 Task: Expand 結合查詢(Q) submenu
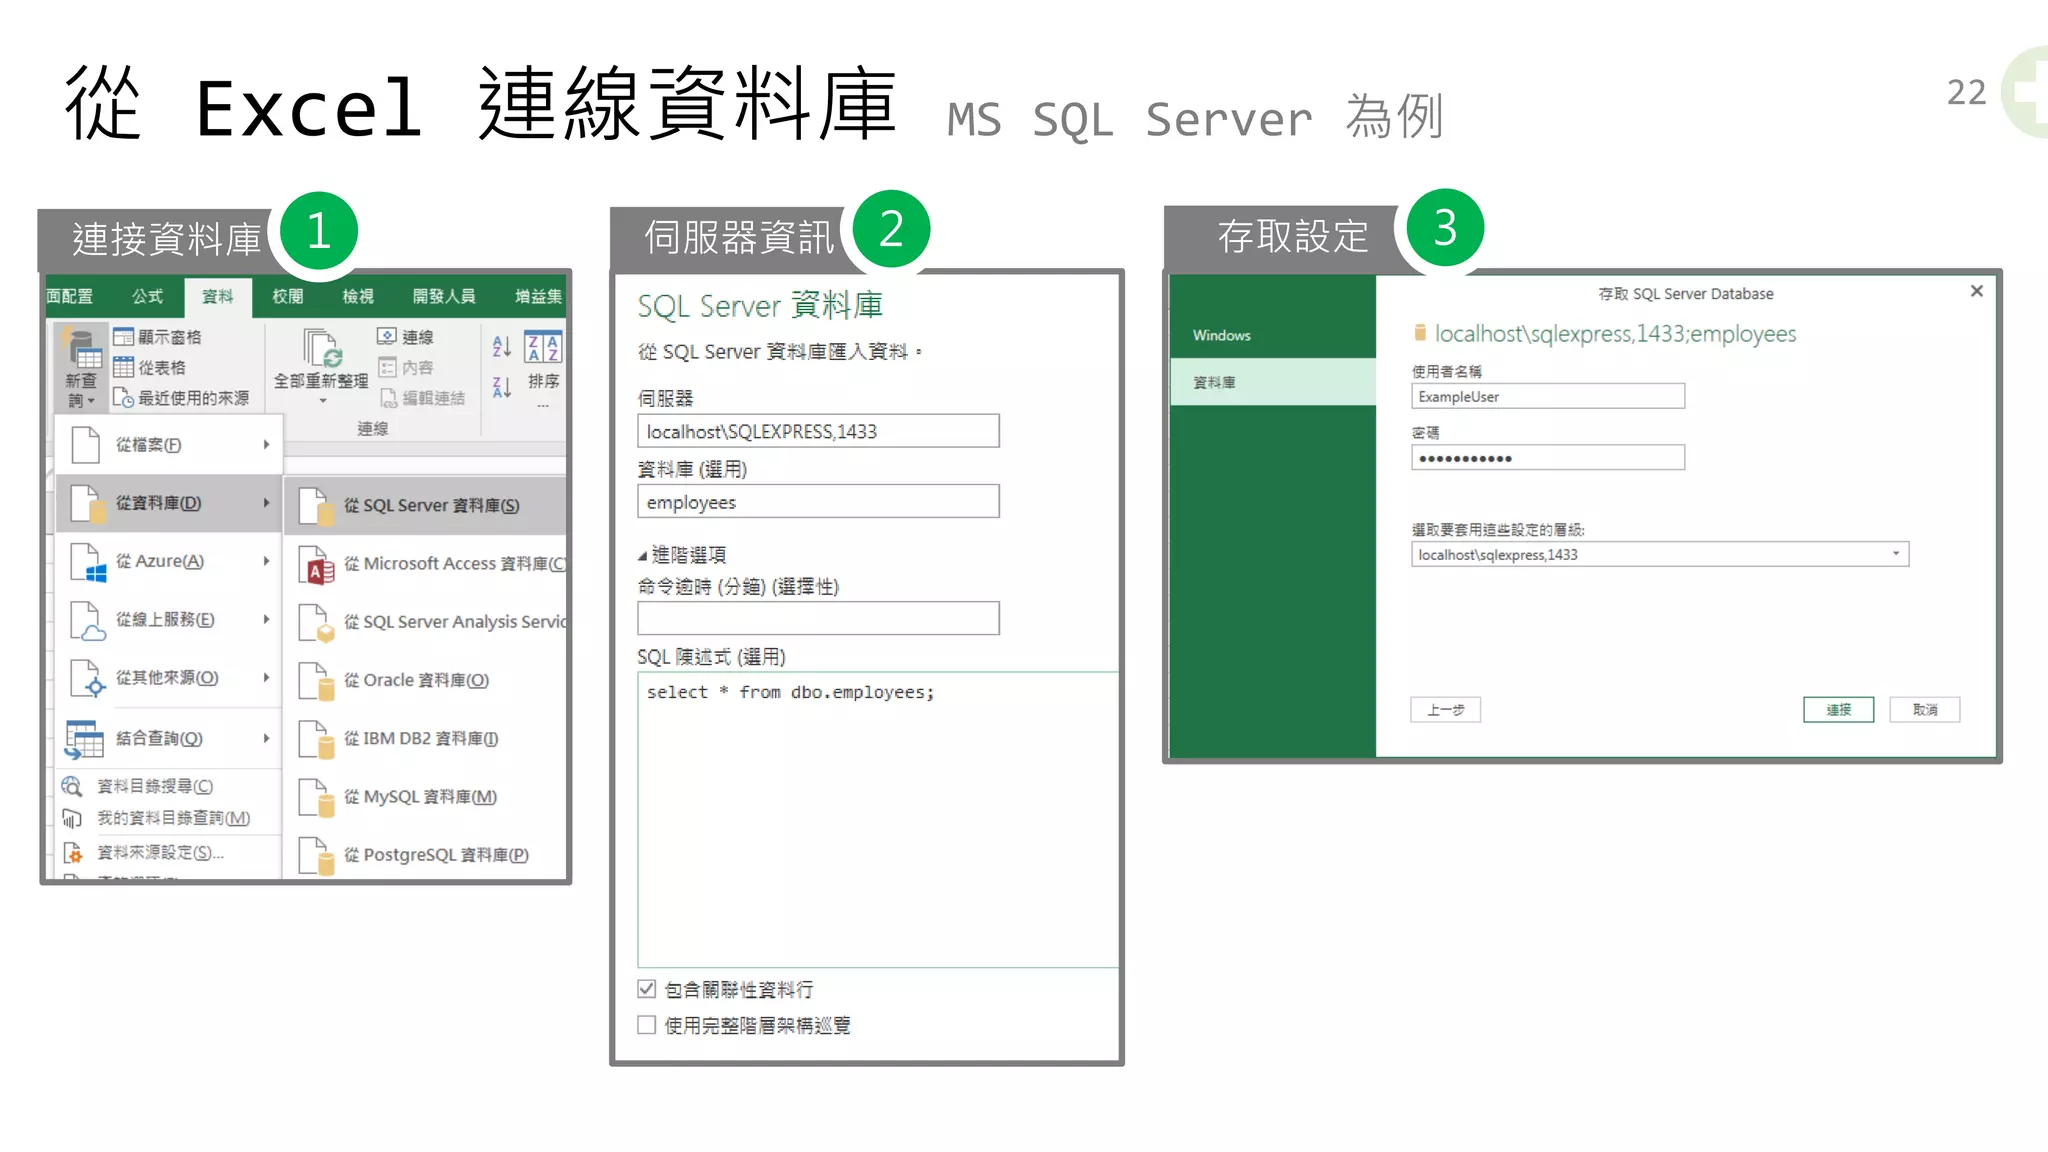pos(168,738)
